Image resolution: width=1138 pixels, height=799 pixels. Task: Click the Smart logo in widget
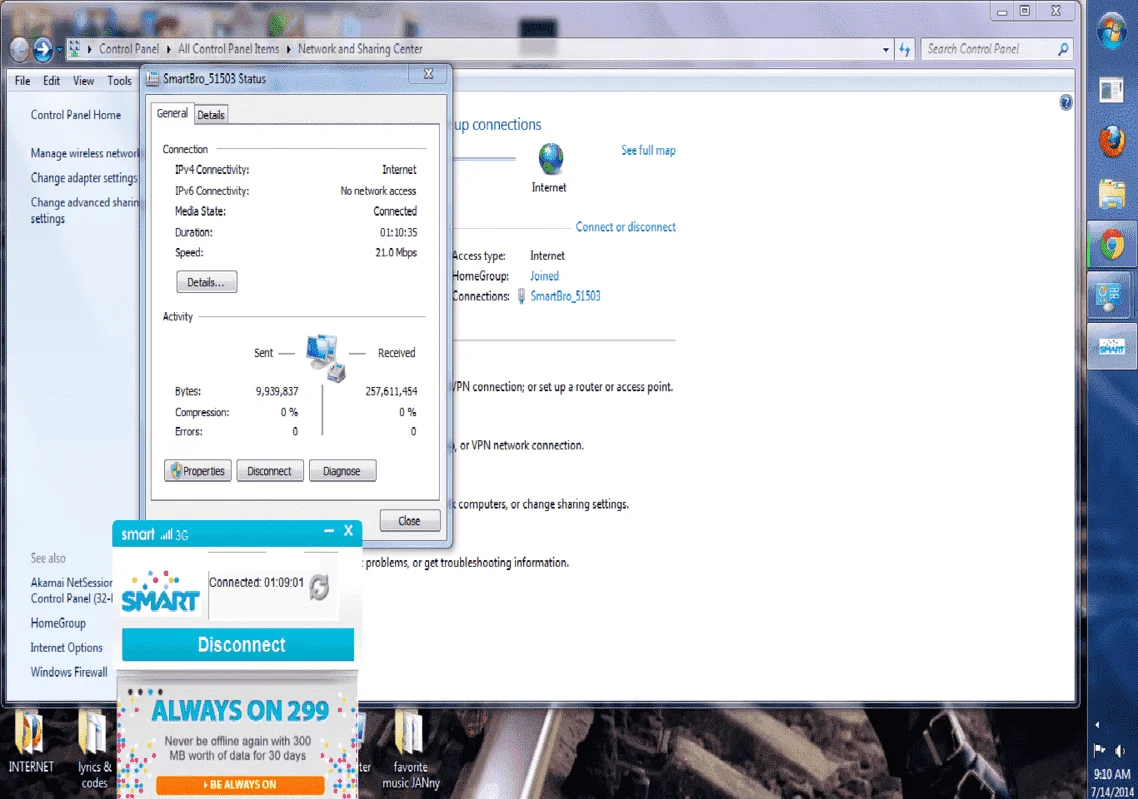160,591
